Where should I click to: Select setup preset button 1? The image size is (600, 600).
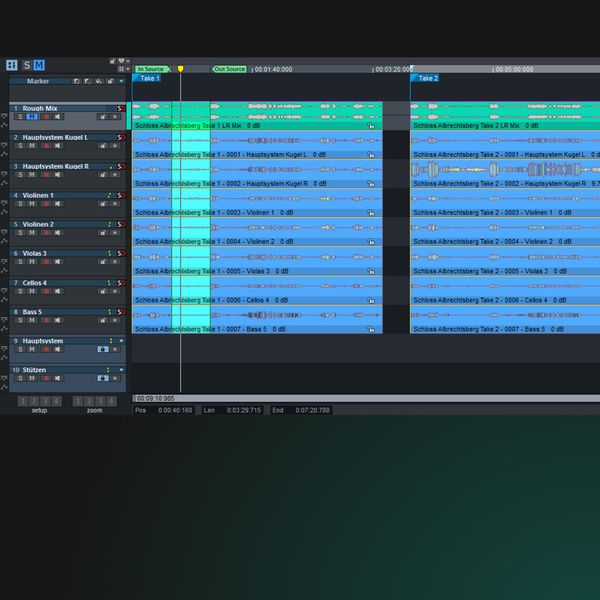click(x=23, y=401)
